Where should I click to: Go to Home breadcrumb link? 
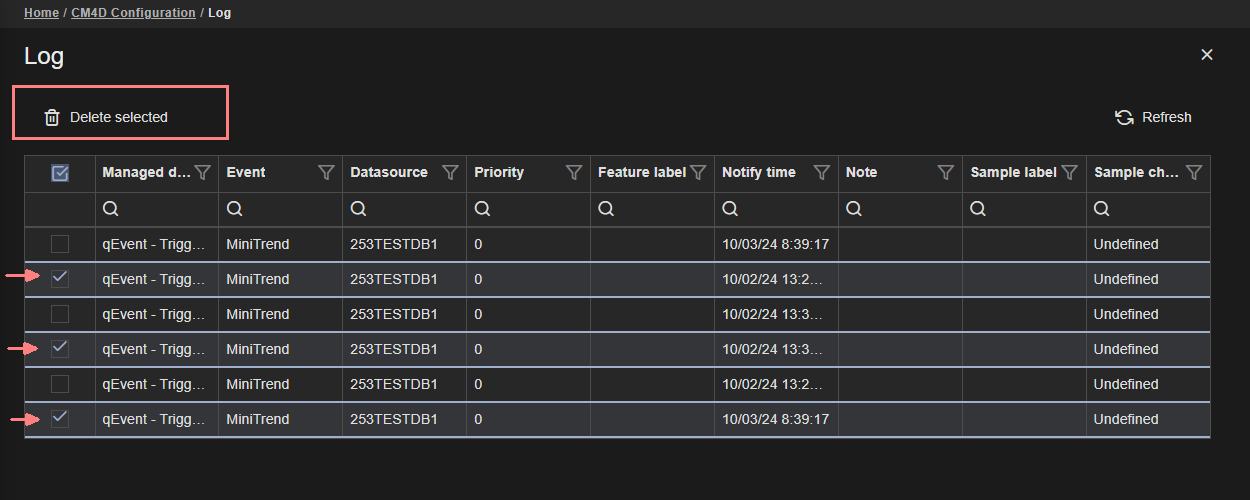41,13
